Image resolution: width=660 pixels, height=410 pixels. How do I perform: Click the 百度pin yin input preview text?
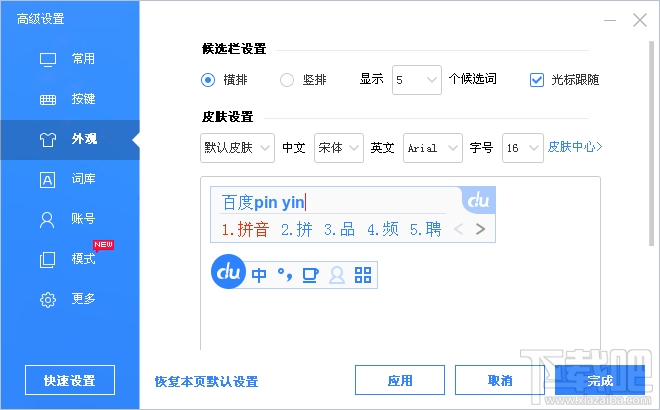[x=263, y=202]
